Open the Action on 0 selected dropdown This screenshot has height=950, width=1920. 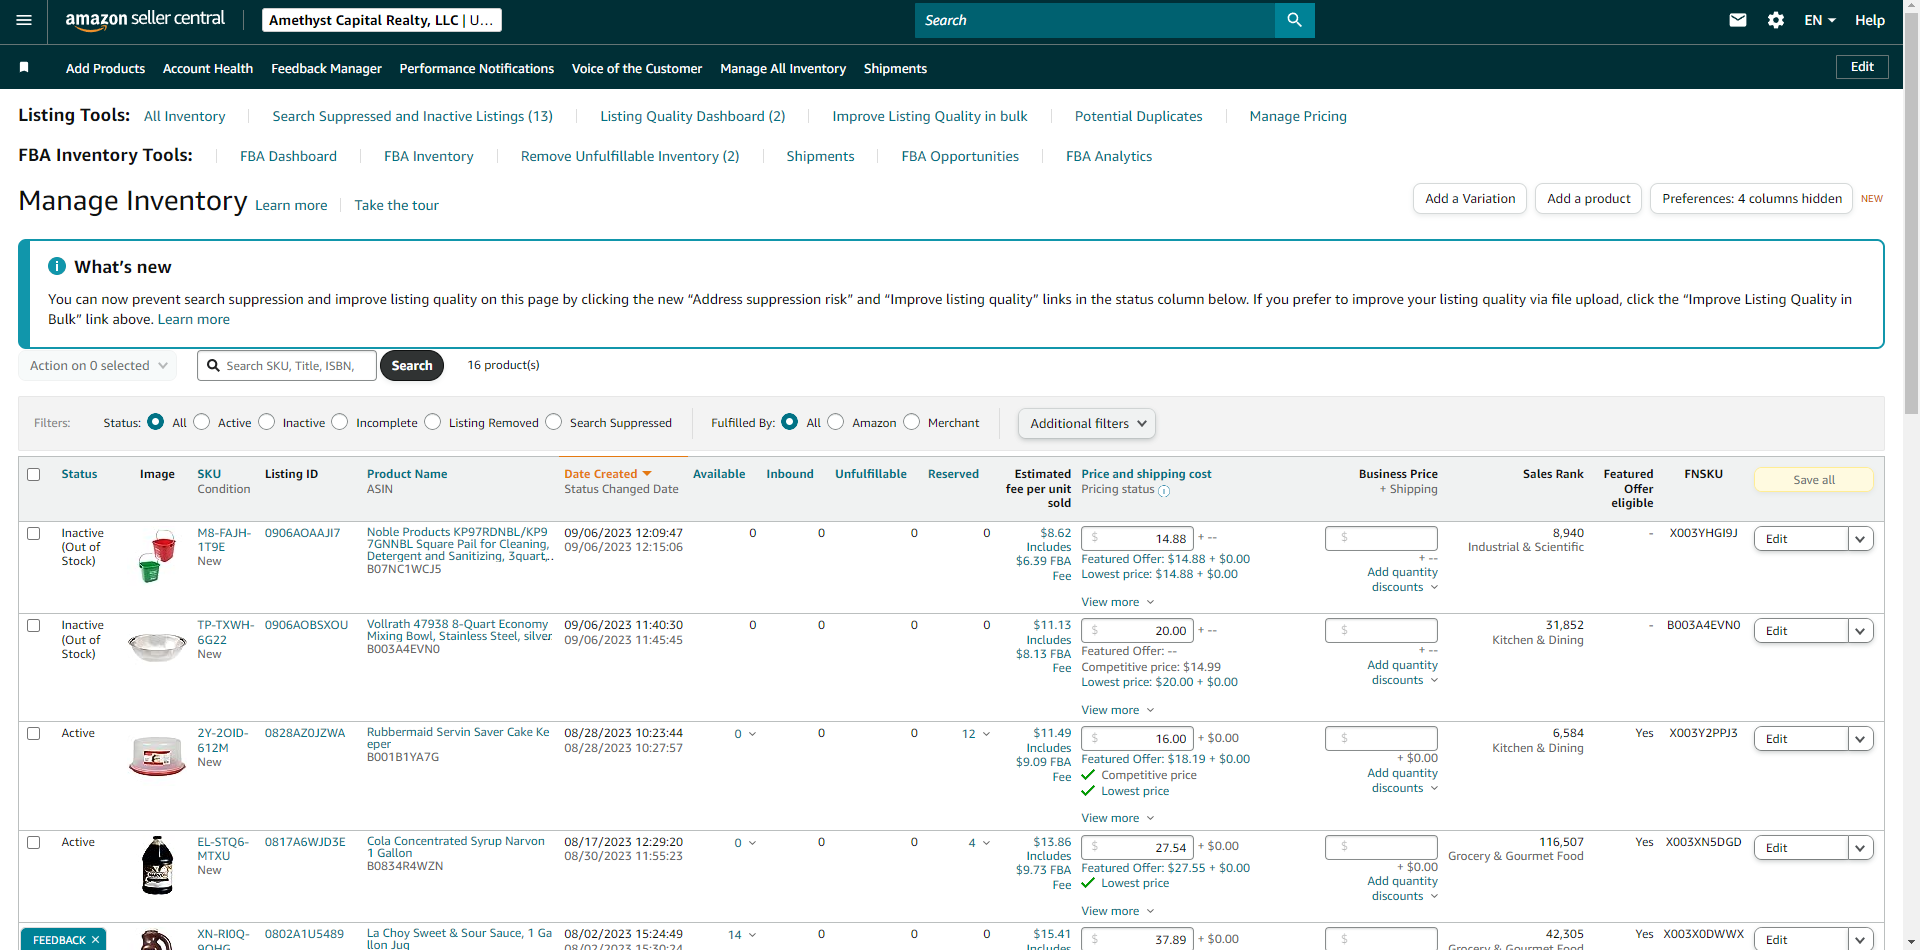98,366
